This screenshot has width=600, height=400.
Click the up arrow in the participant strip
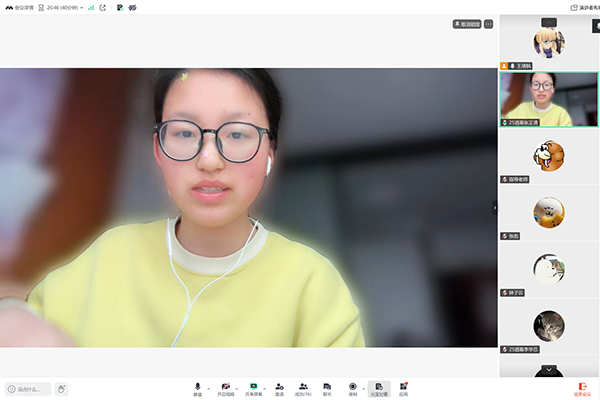(x=549, y=22)
